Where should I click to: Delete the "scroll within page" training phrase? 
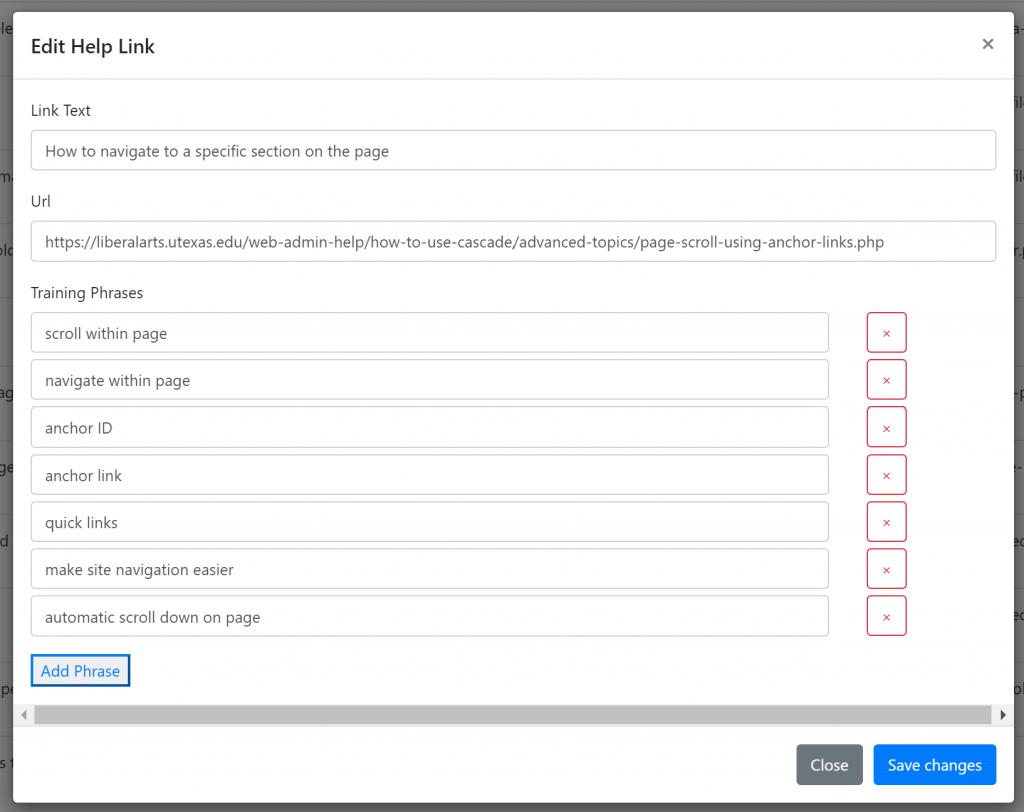tap(886, 332)
